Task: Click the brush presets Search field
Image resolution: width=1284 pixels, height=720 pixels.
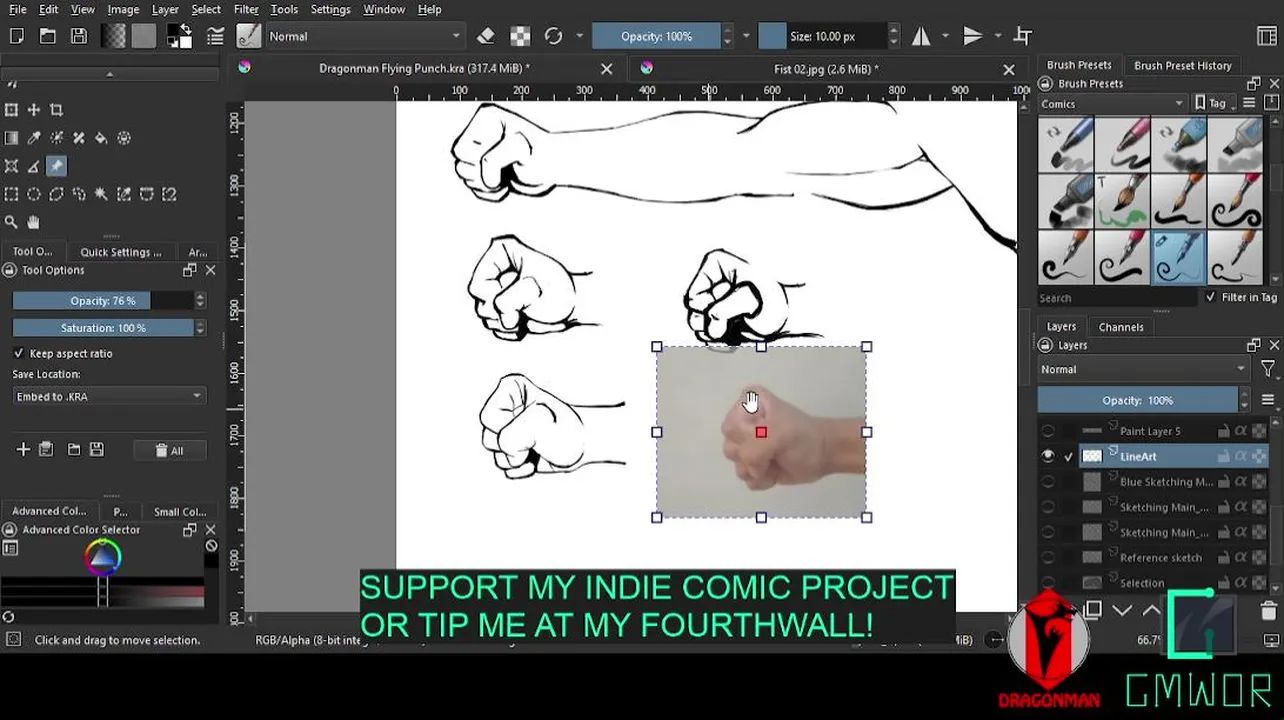Action: point(1116,298)
